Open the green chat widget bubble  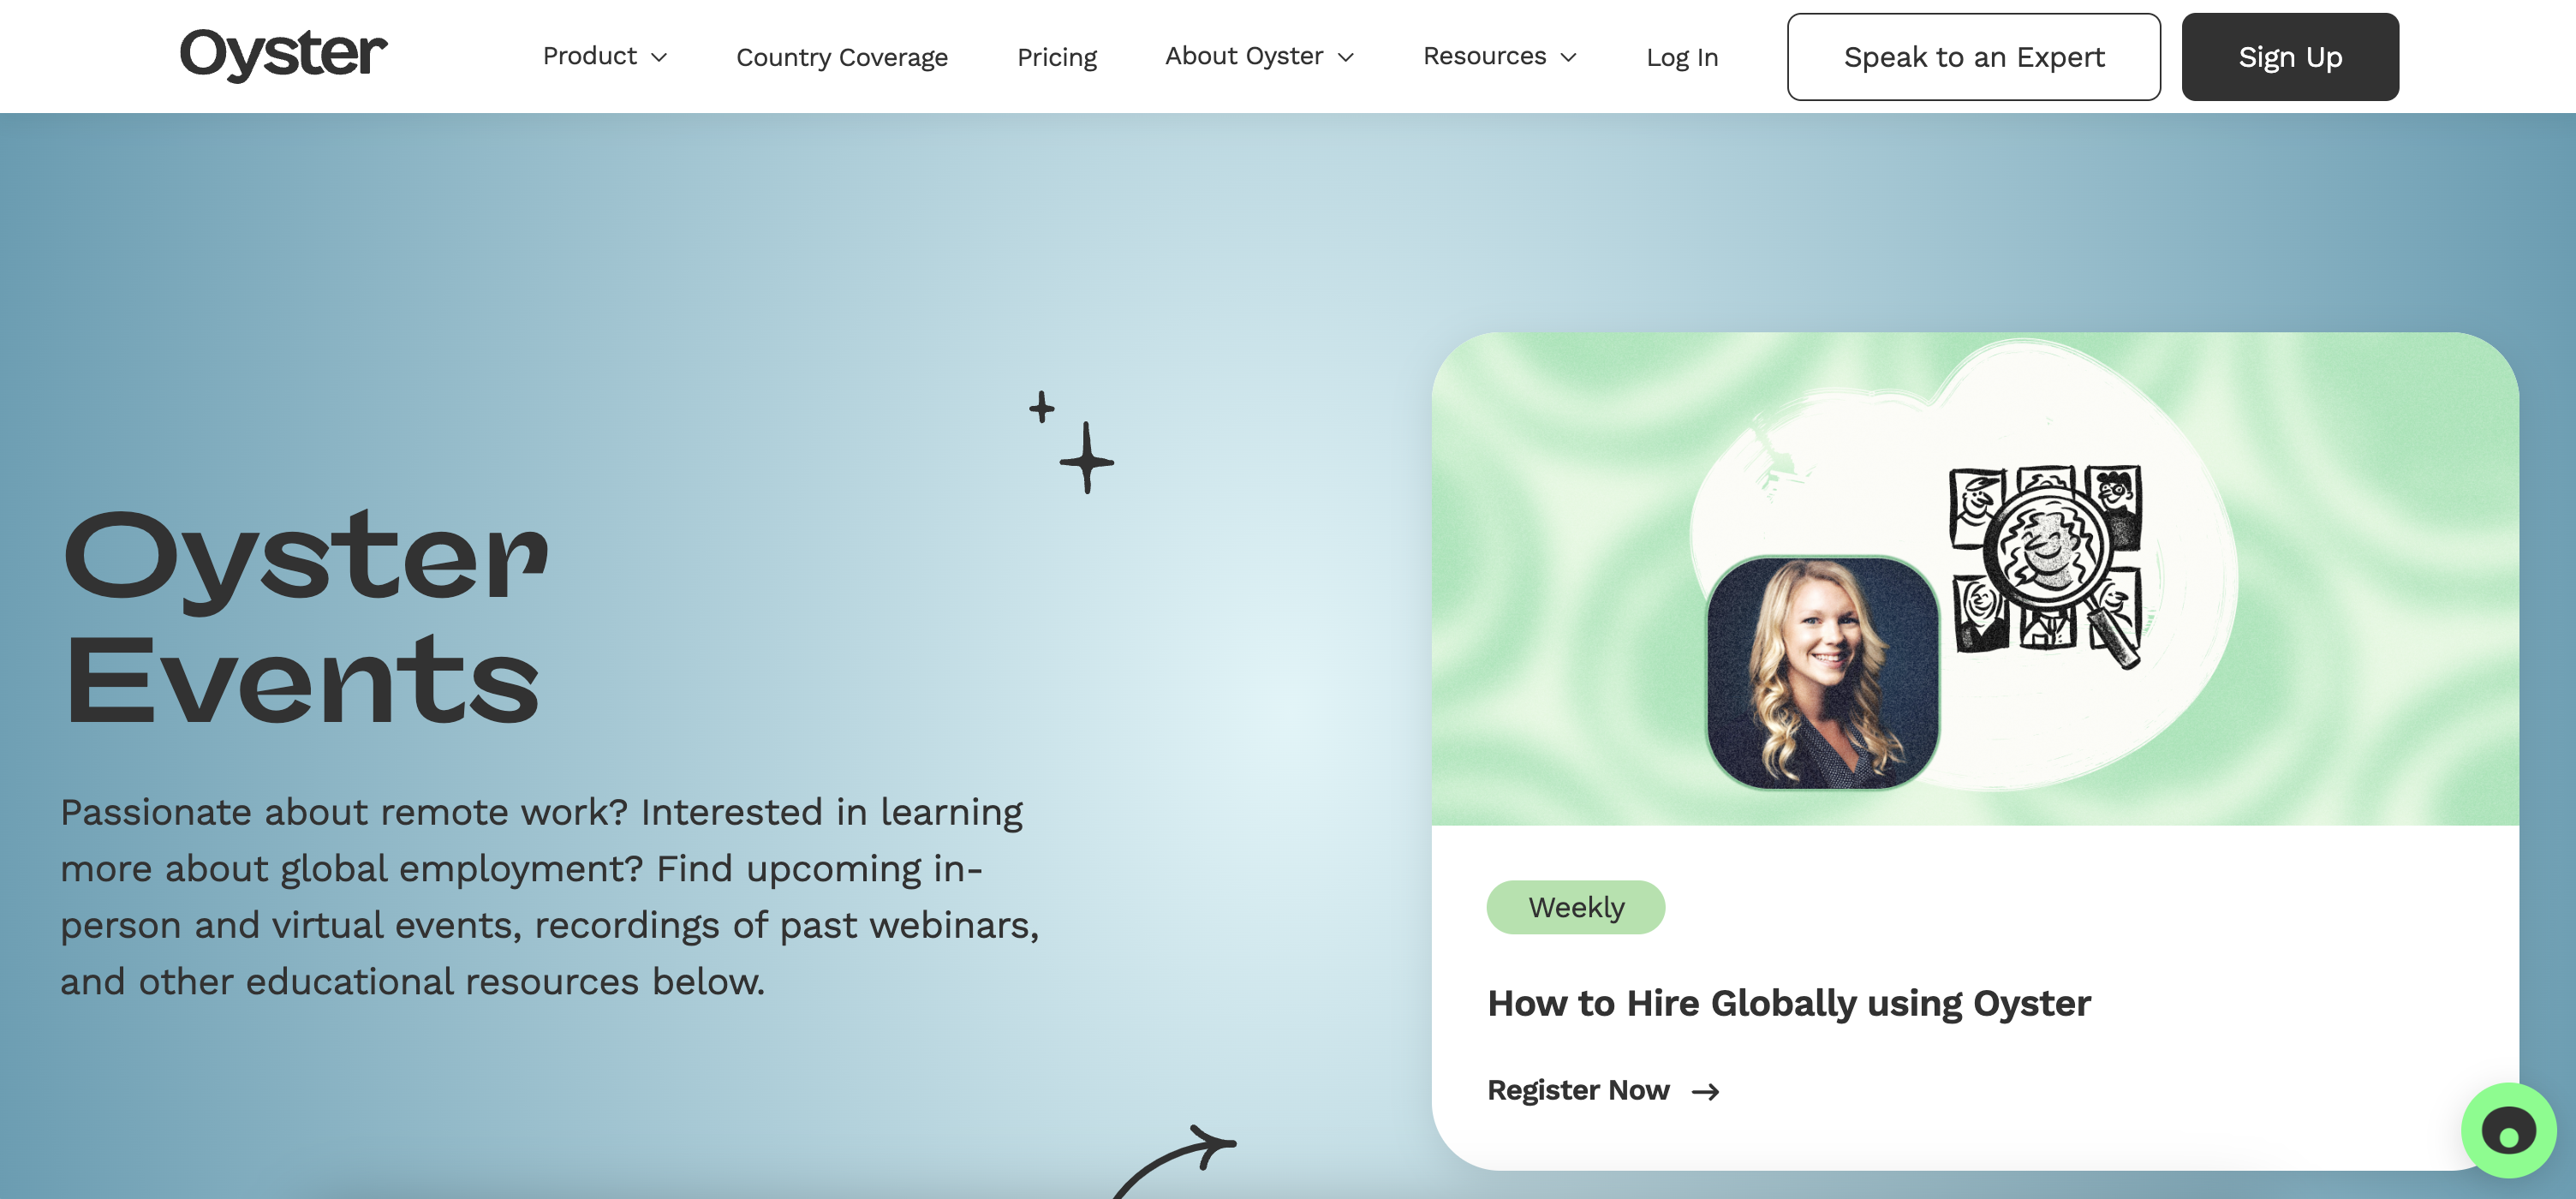pos(2508,1131)
